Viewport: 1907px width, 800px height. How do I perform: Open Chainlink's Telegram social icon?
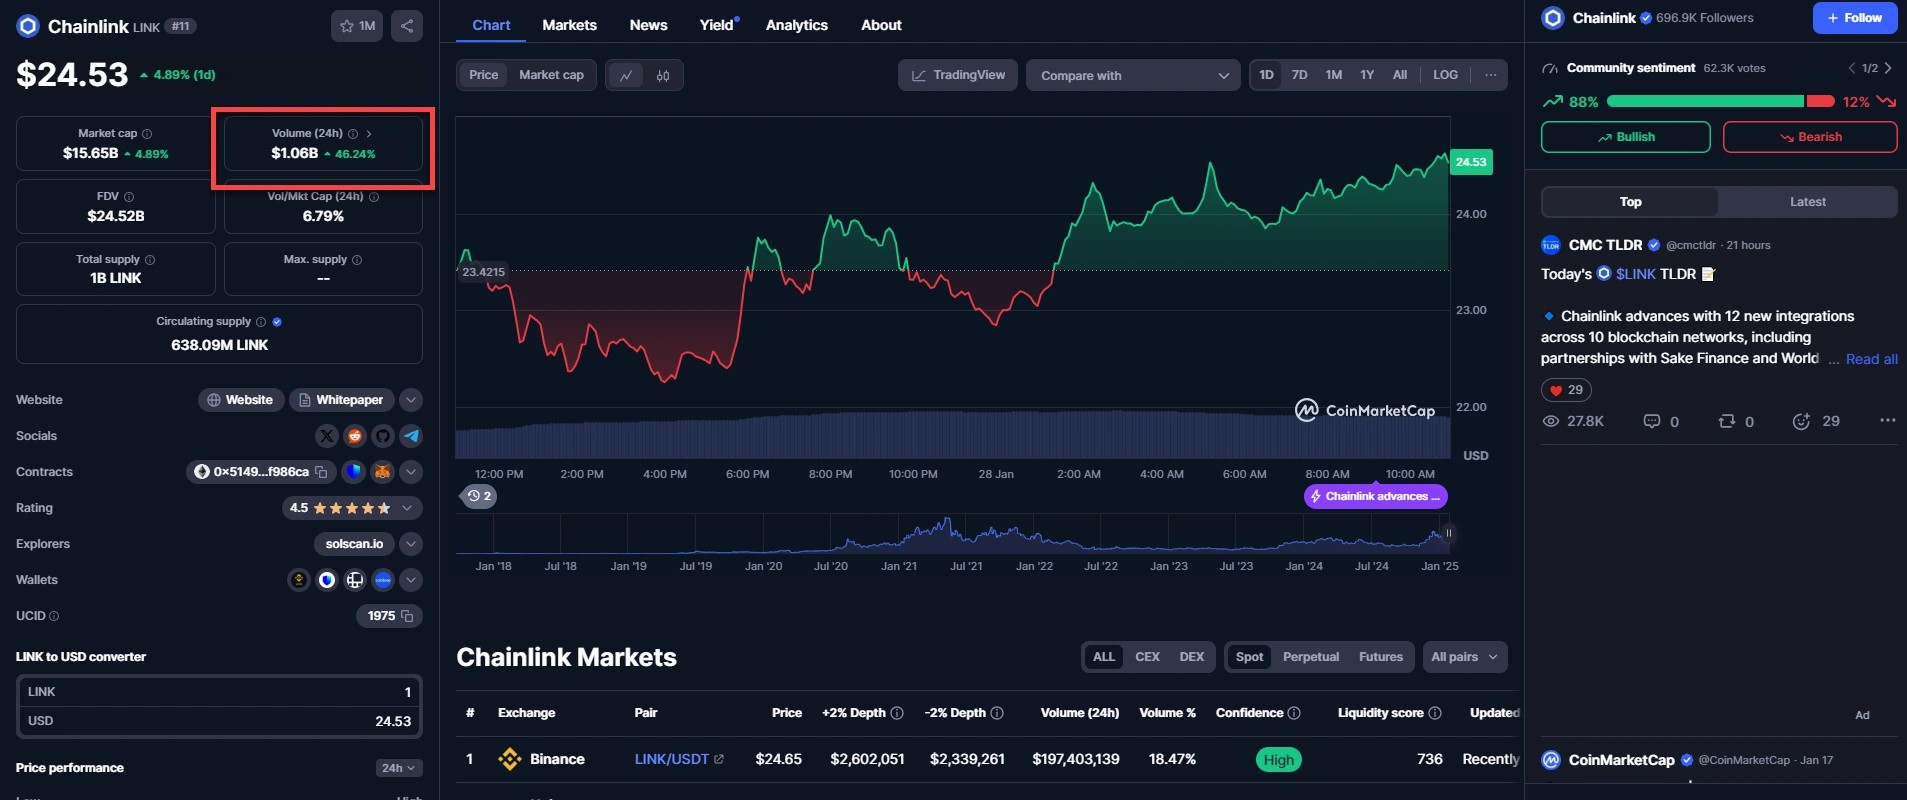pyautogui.click(x=411, y=436)
